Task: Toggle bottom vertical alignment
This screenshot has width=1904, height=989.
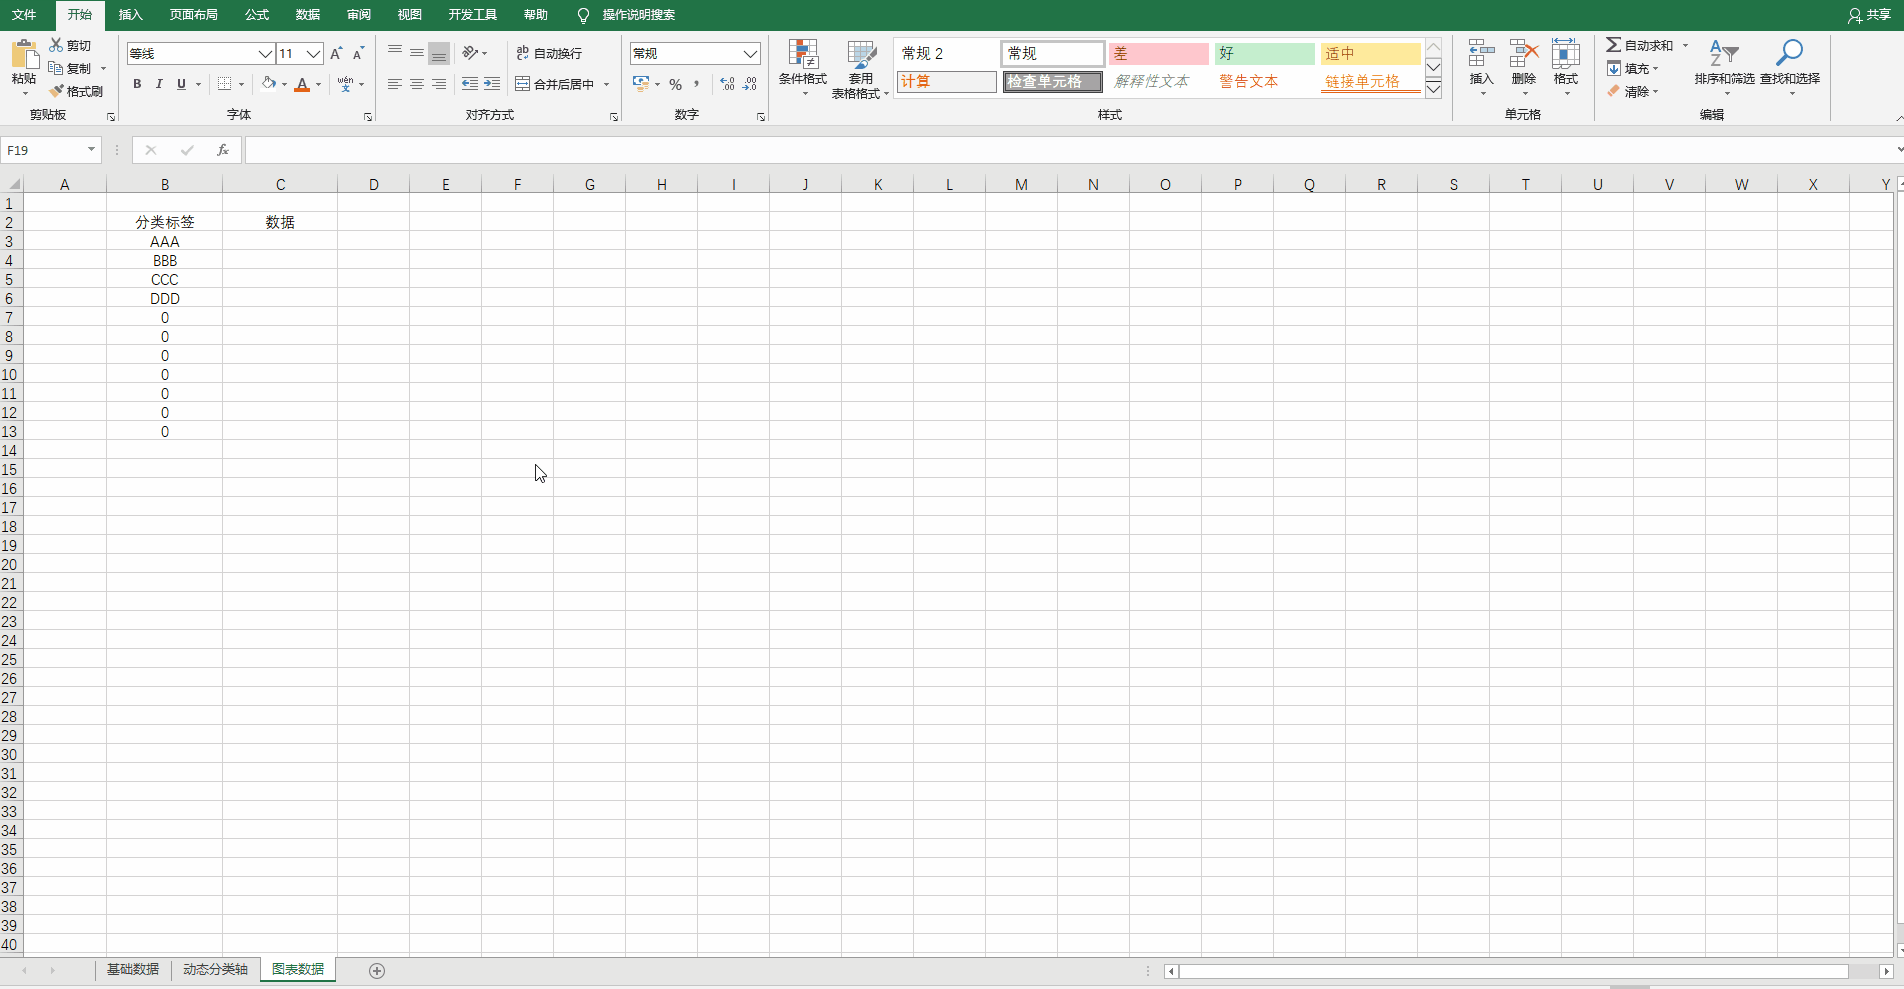Action: 439,53
